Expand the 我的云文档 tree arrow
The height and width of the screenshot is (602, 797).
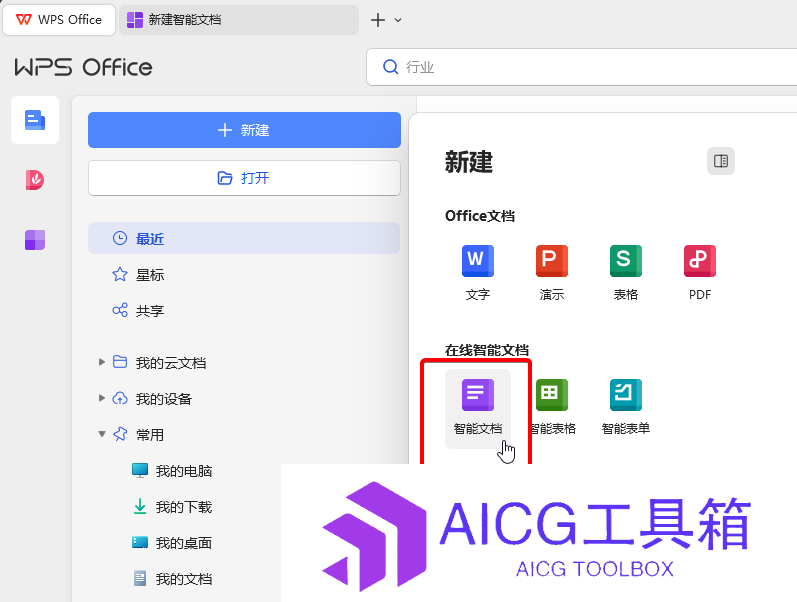point(102,362)
